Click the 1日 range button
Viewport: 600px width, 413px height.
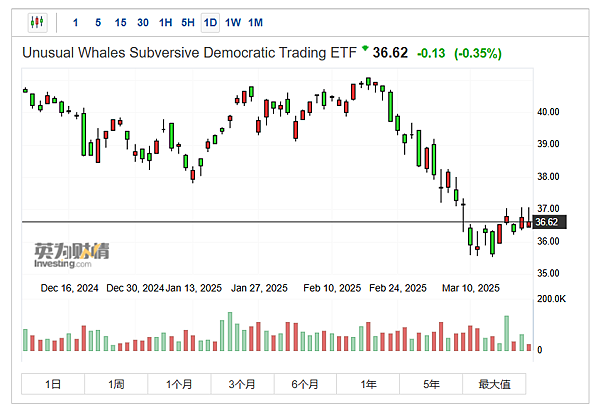point(53,384)
